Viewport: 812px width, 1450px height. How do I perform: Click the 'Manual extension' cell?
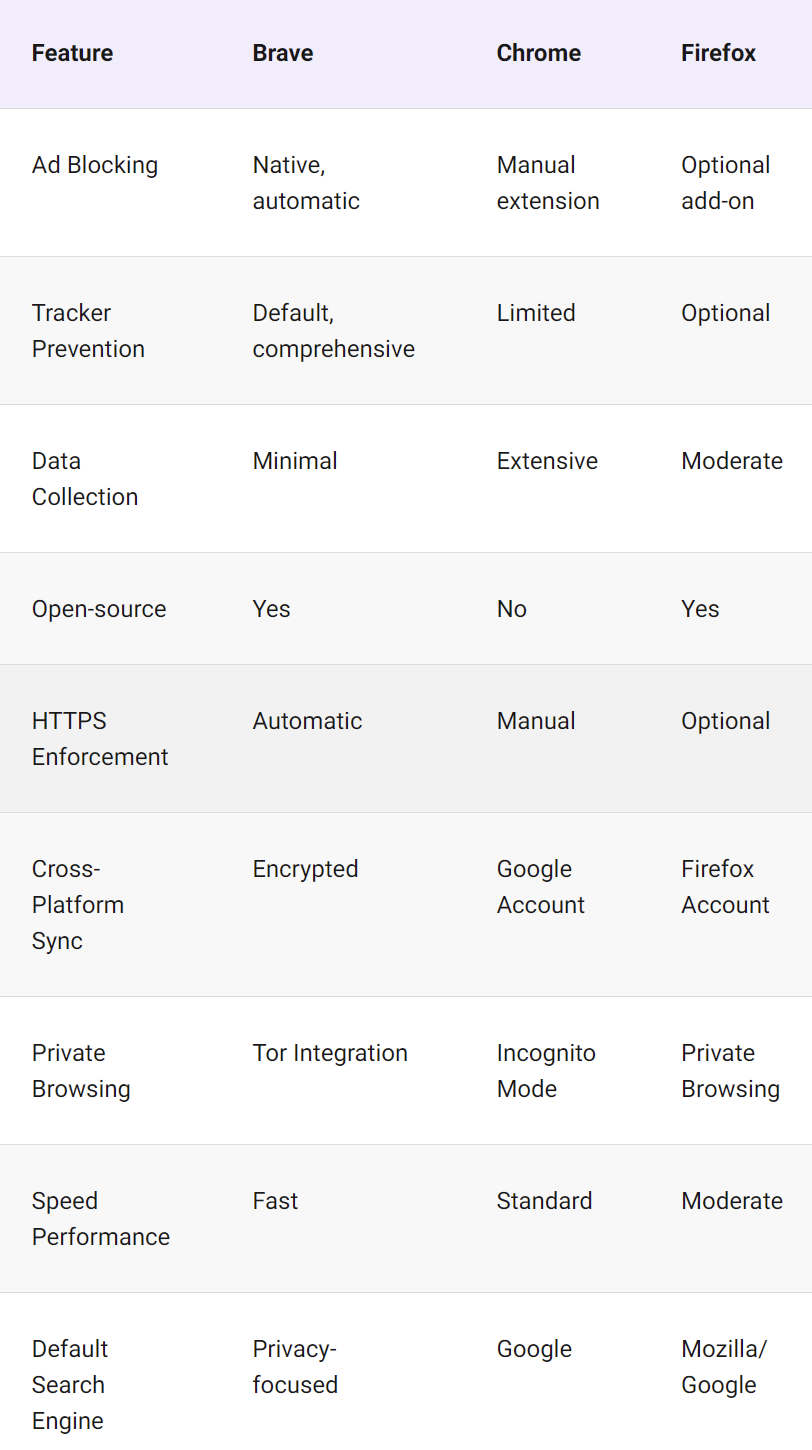pos(548,183)
